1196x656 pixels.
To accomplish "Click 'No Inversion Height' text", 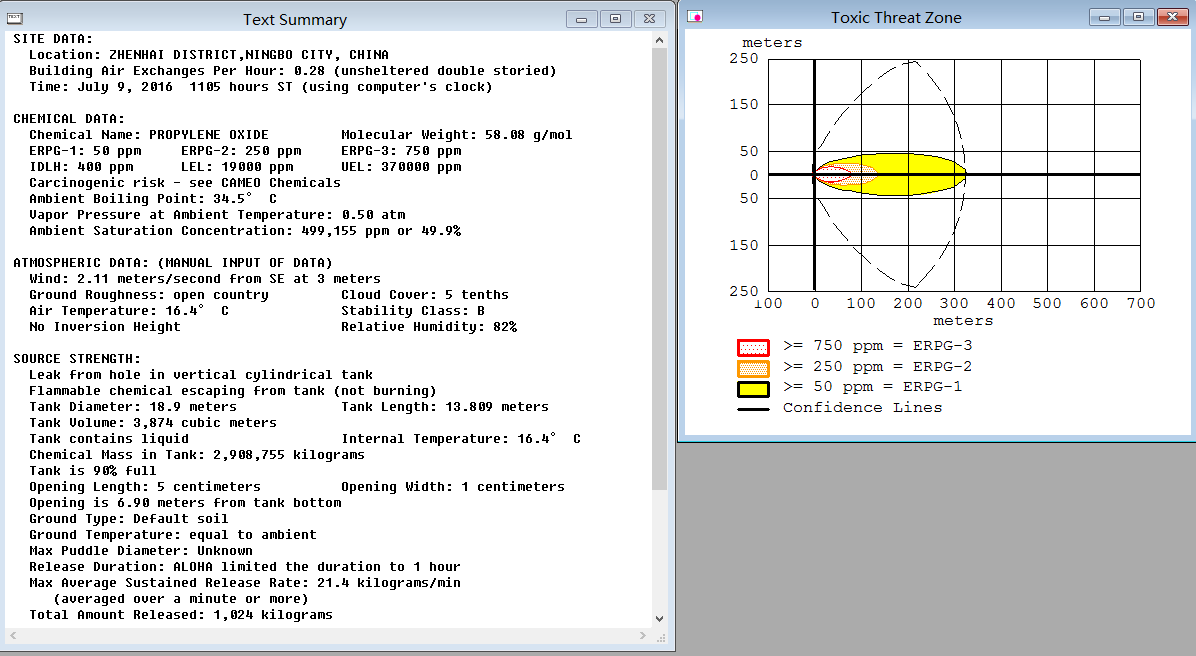I will tap(104, 327).
